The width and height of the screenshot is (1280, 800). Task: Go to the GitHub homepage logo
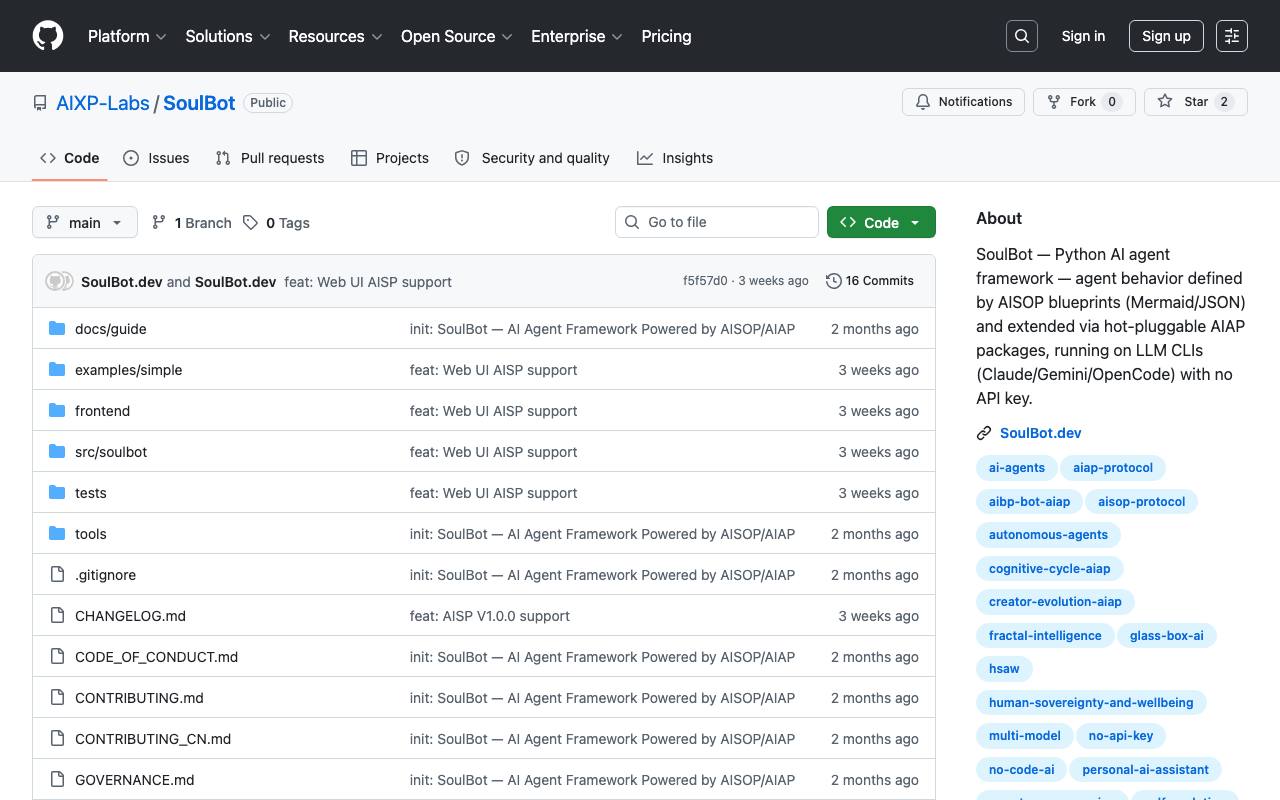pos(48,36)
